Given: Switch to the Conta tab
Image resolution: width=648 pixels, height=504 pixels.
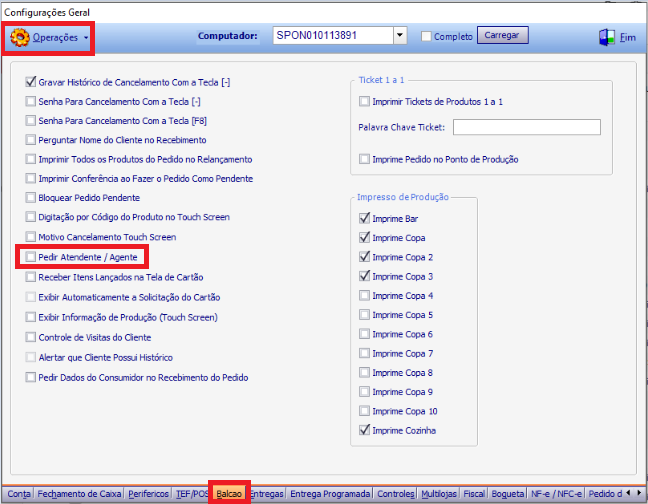Looking at the screenshot, I should 19,494.
